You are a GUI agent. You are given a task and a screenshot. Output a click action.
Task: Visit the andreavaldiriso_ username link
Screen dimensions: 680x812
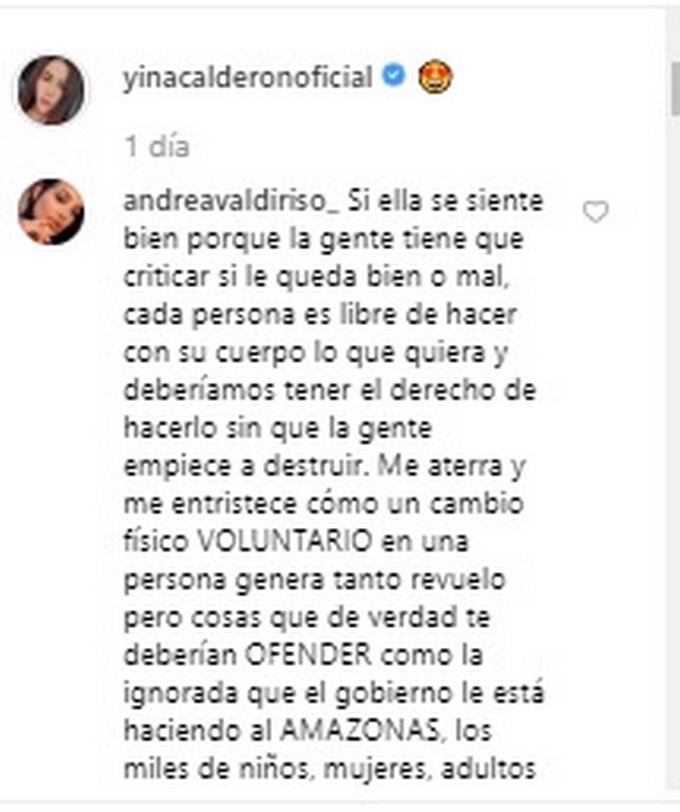coord(230,202)
